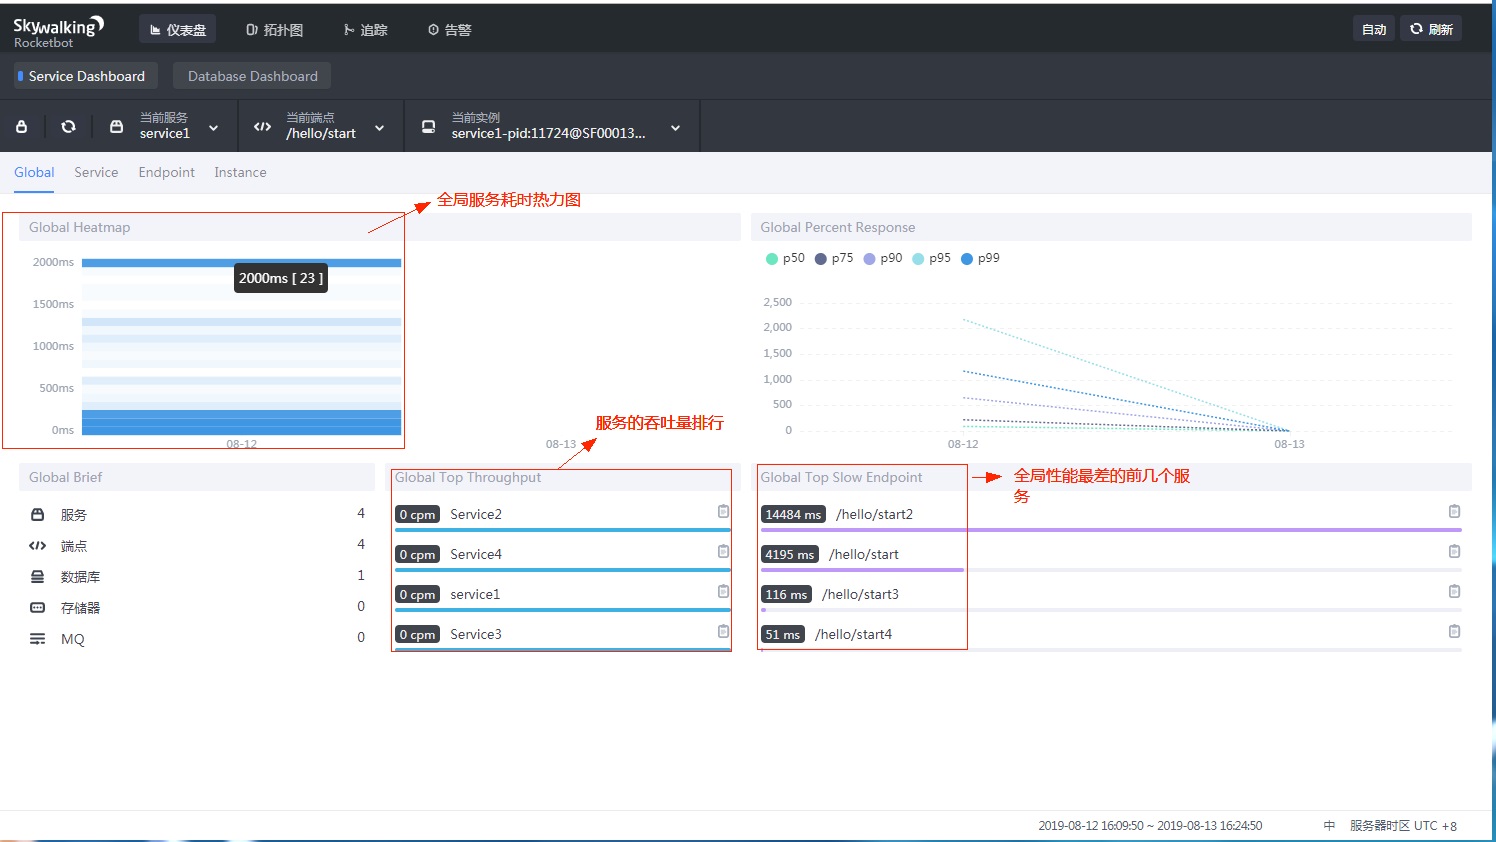Click /hello/start3 slow endpoint entry
This screenshot has height=842, width=1496.
(x=860, y=594)
